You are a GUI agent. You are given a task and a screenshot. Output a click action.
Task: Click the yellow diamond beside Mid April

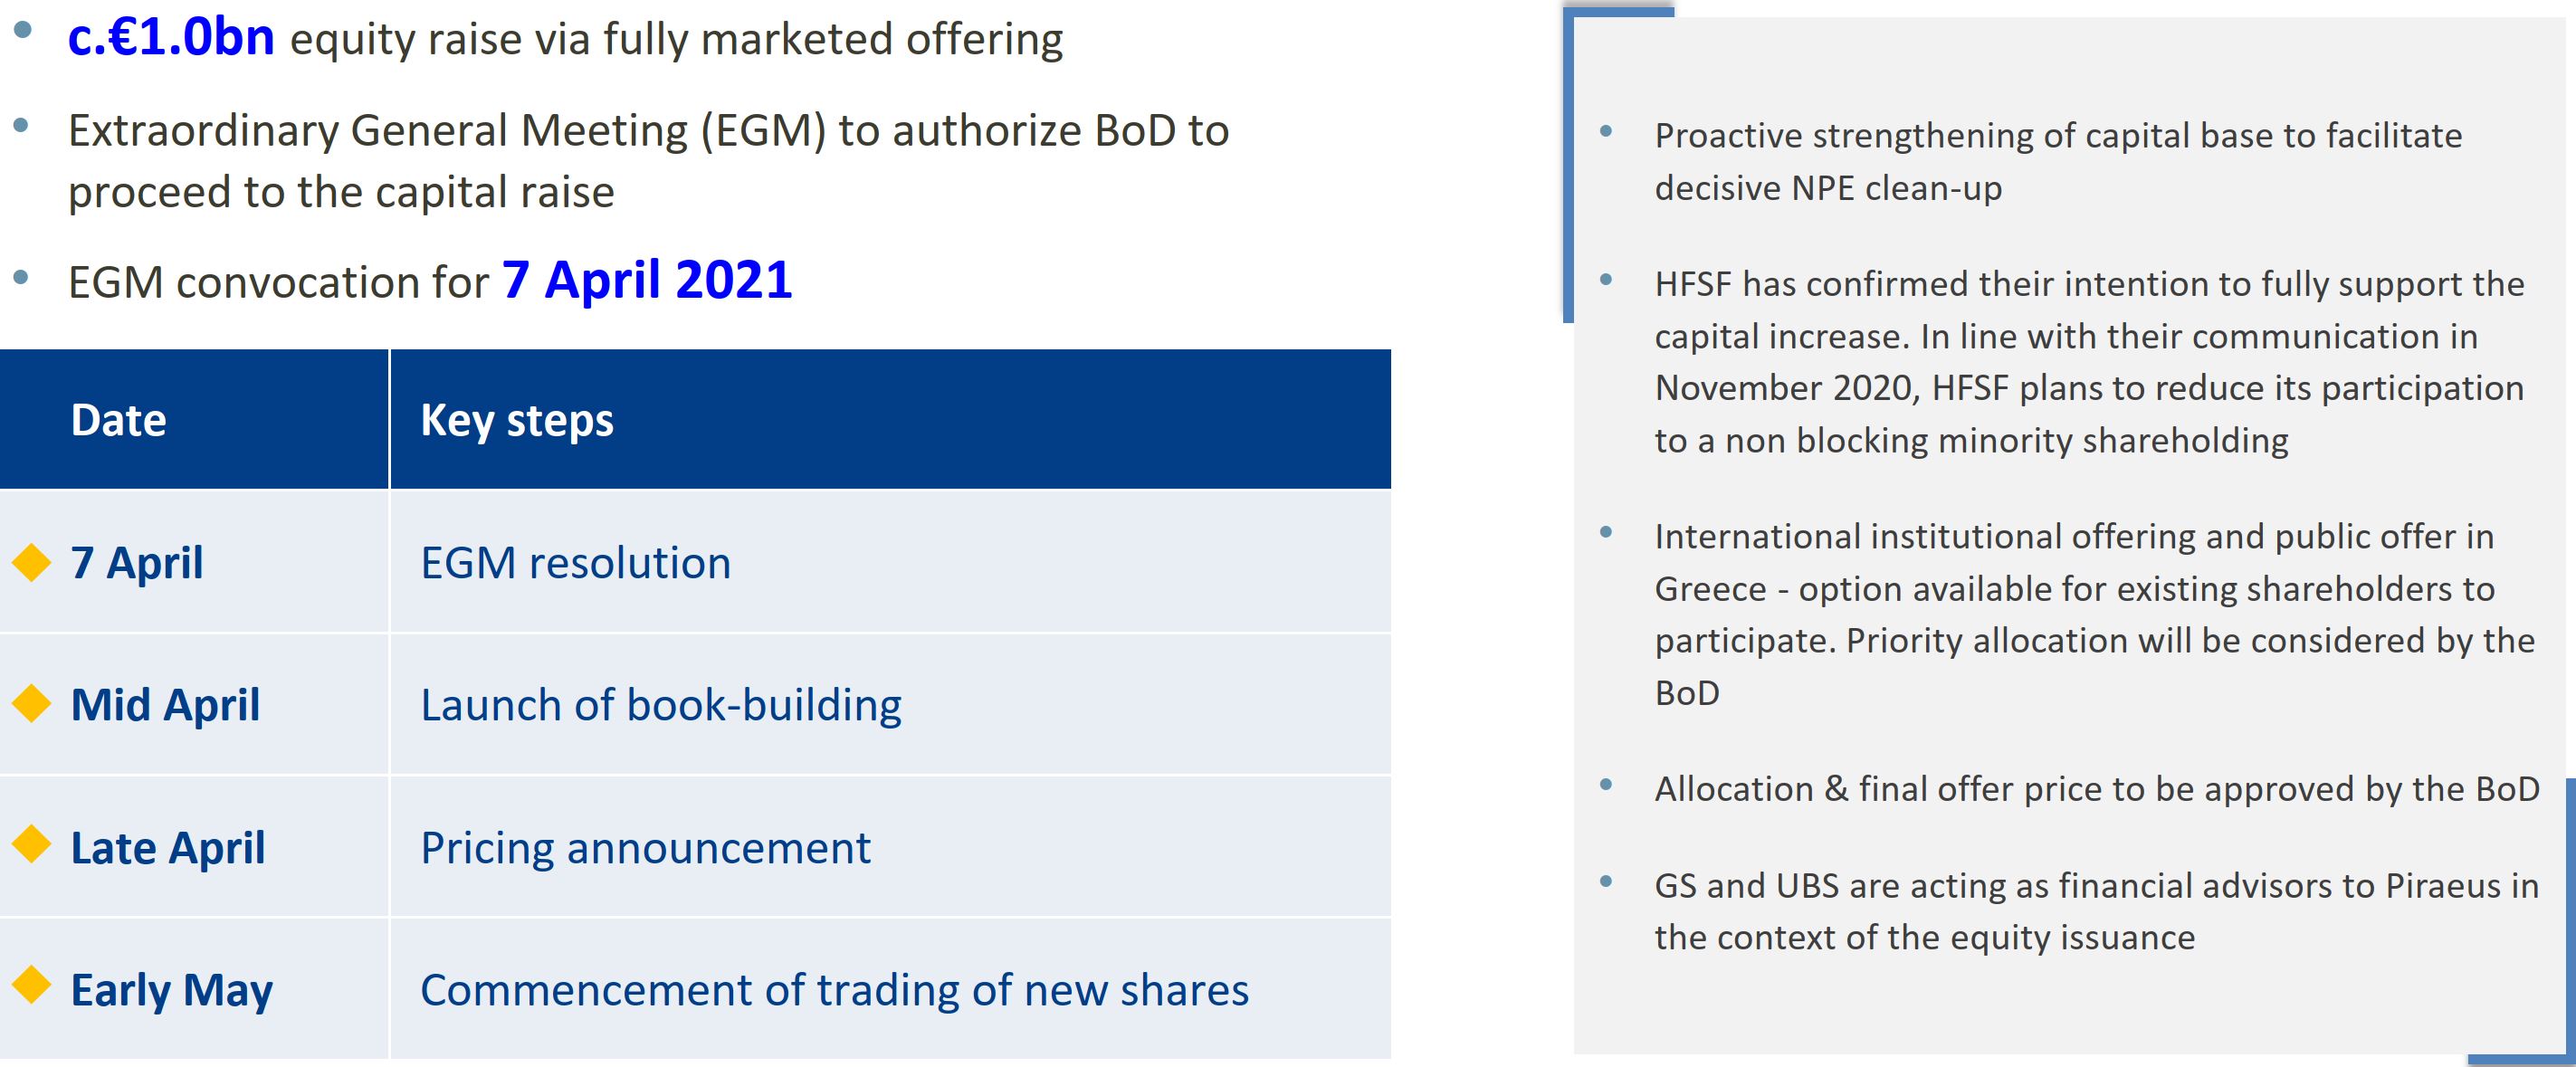(31, 704)
